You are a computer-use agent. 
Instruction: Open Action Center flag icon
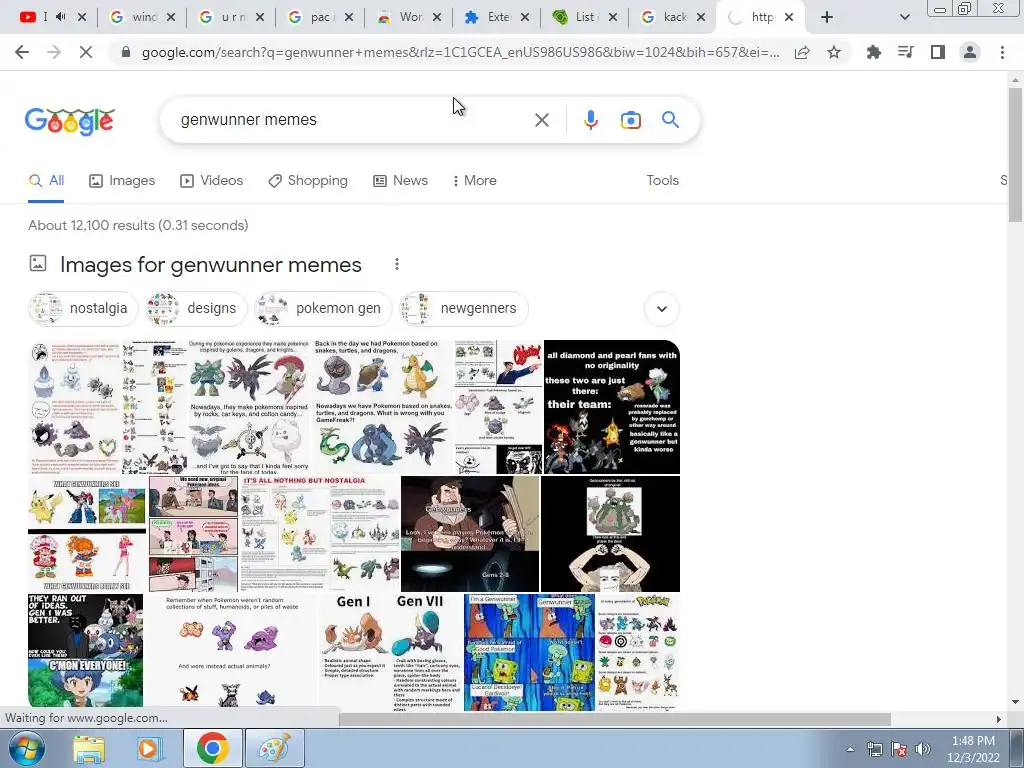[899, 749]
